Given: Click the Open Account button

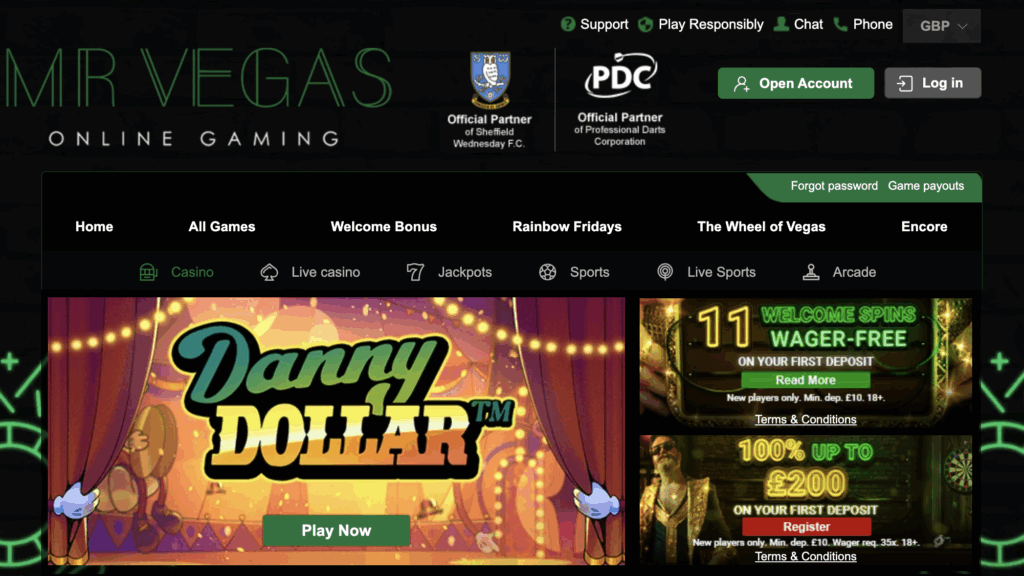Looking at the screenshot, I should coord(795,83).
